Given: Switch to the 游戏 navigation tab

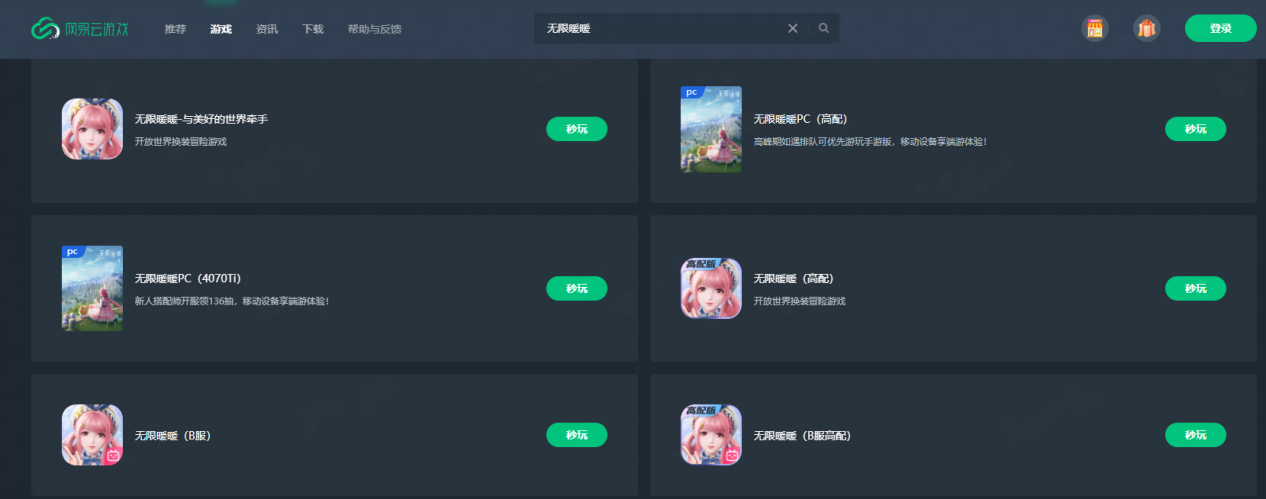Looking at the screenshot, I should tap(221, 29).
